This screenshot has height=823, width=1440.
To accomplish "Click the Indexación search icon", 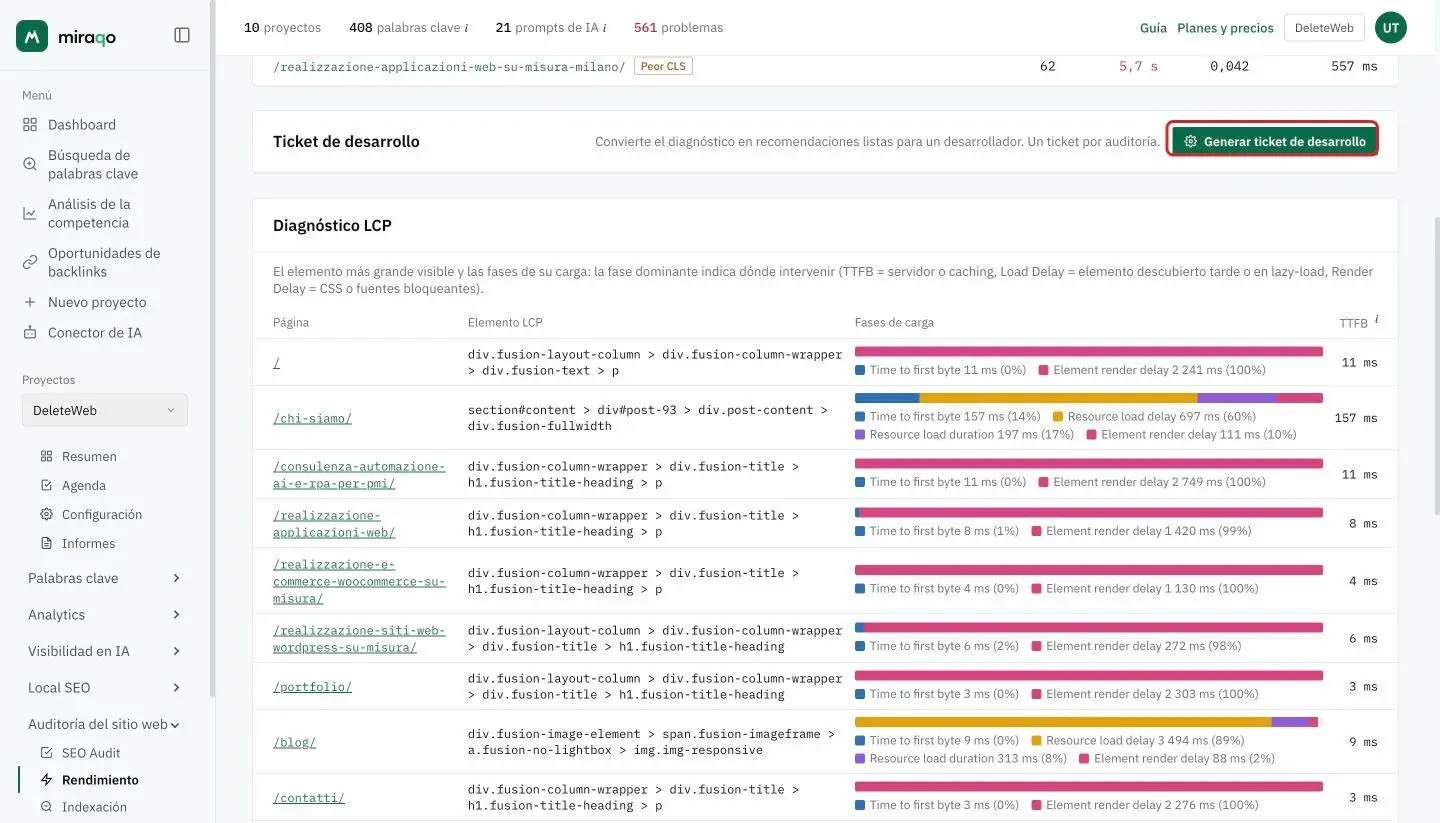I will (x=46, y=806).
